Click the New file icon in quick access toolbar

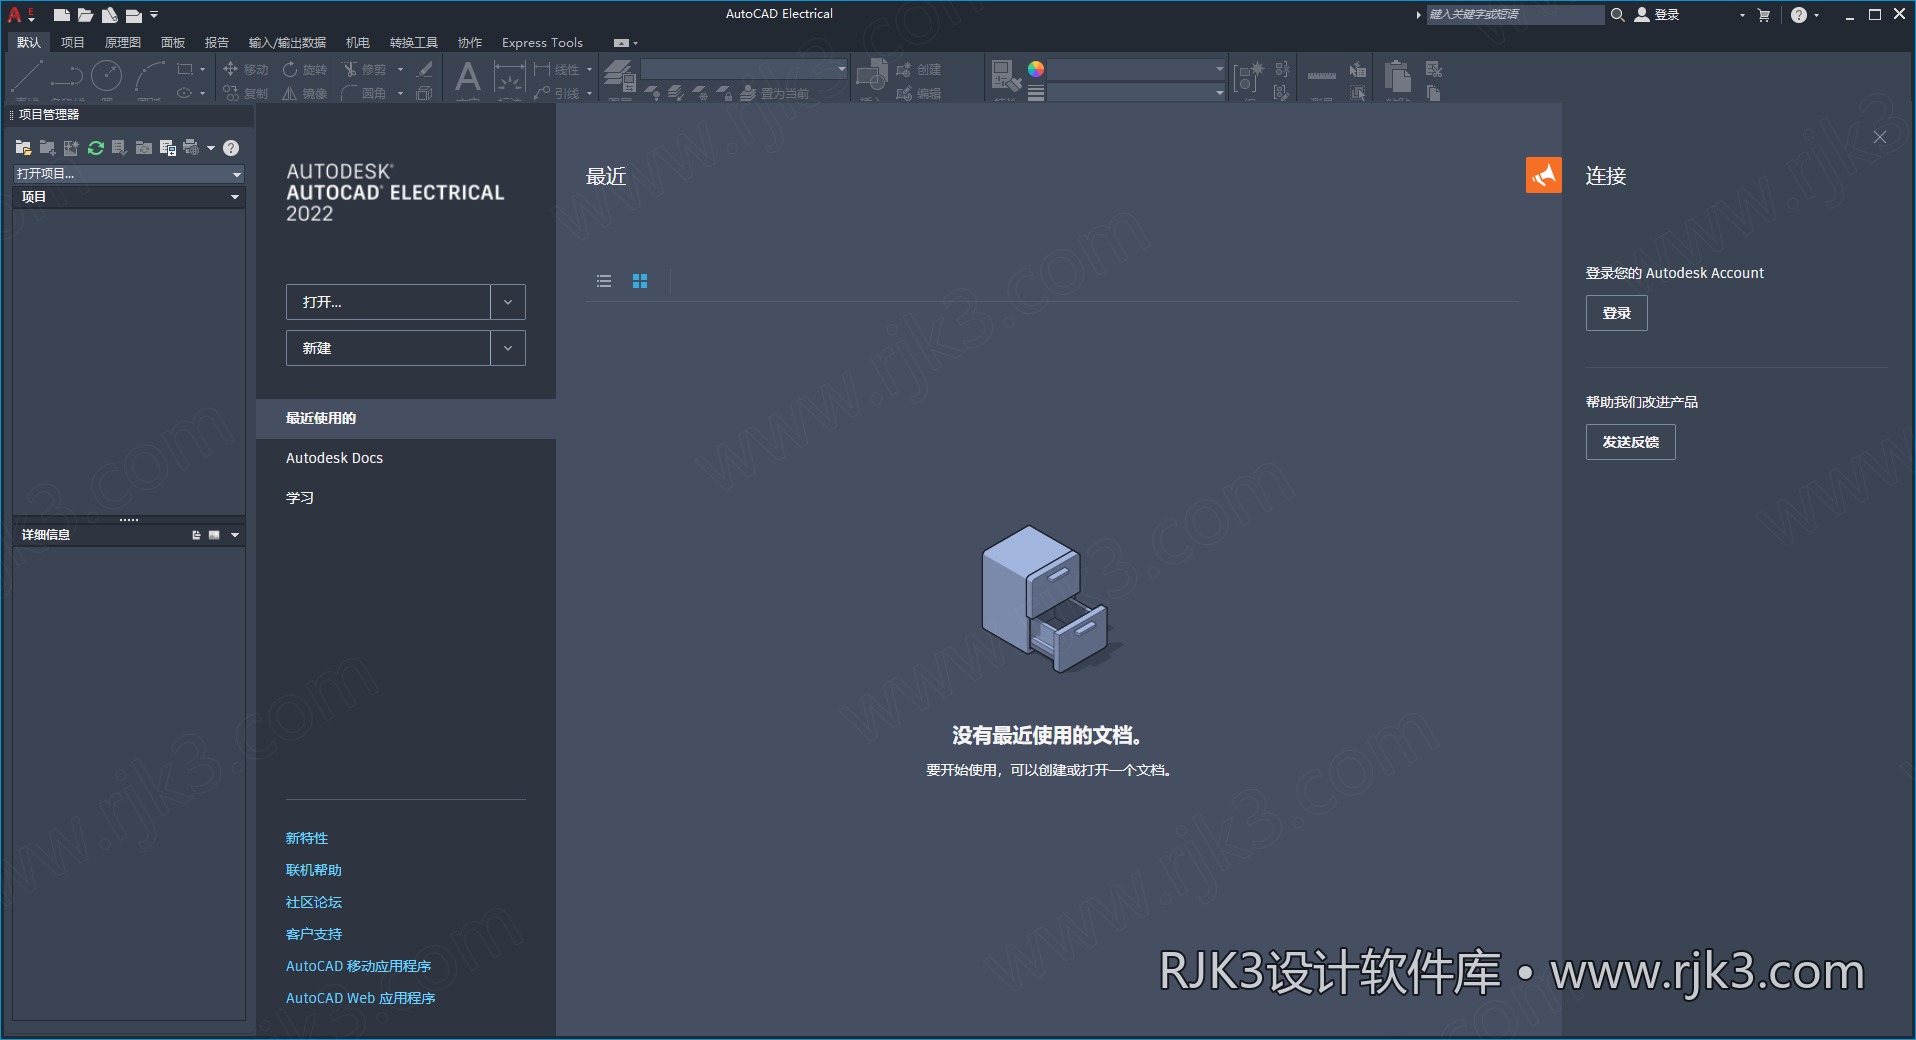[61, 15]
